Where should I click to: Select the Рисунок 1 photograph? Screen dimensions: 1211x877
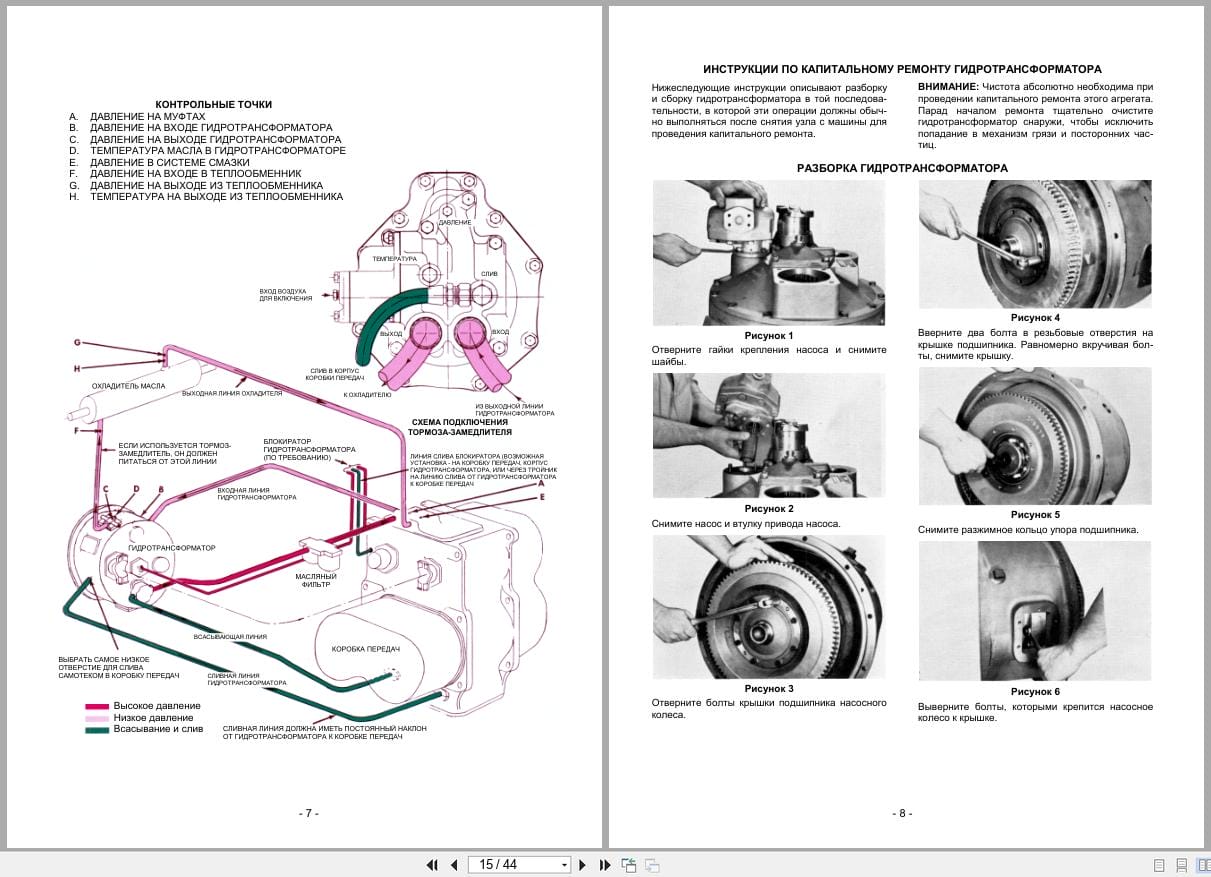[768, 252]
